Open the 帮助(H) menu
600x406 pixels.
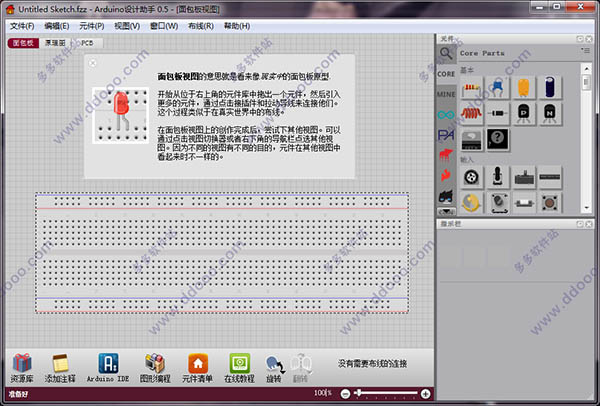coord(237,26)
